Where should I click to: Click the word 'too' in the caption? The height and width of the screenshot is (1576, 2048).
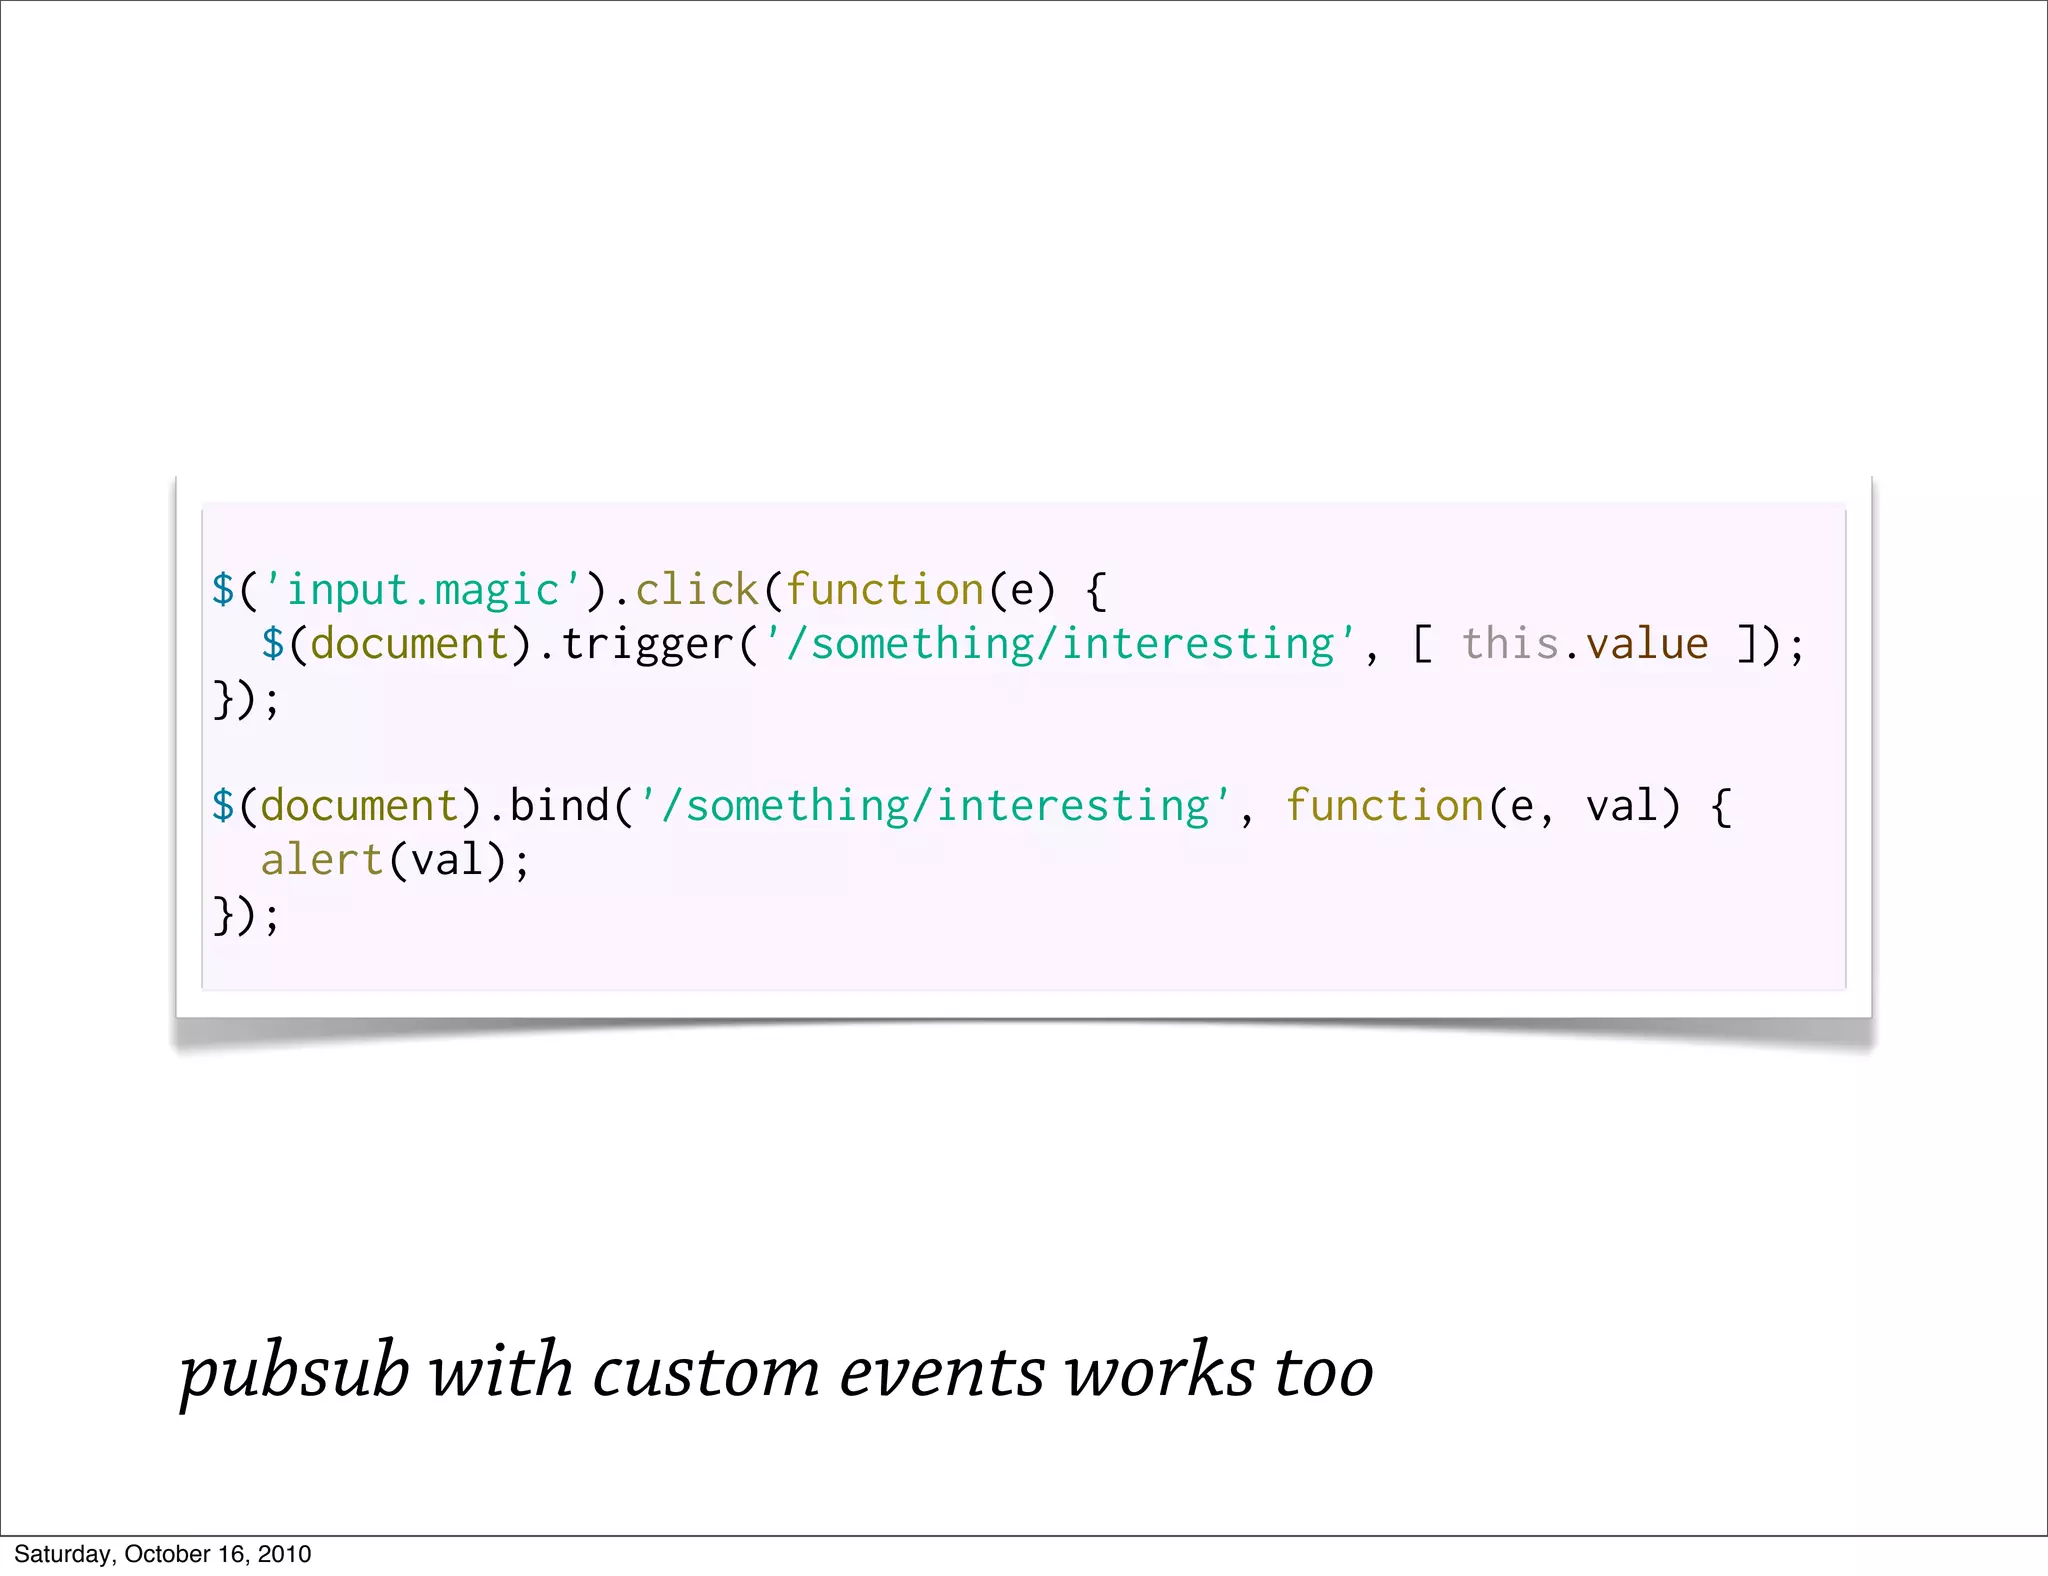pos(1323,1372)
